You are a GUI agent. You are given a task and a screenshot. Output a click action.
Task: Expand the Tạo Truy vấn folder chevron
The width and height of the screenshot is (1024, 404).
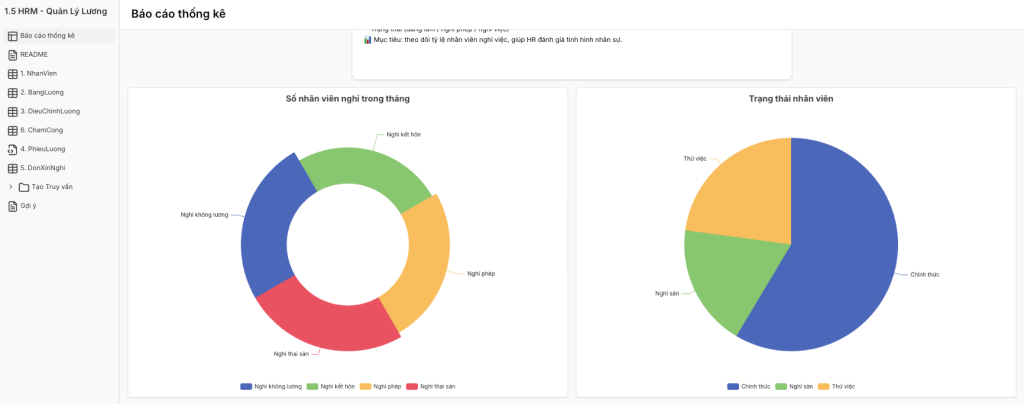point(11,187)
